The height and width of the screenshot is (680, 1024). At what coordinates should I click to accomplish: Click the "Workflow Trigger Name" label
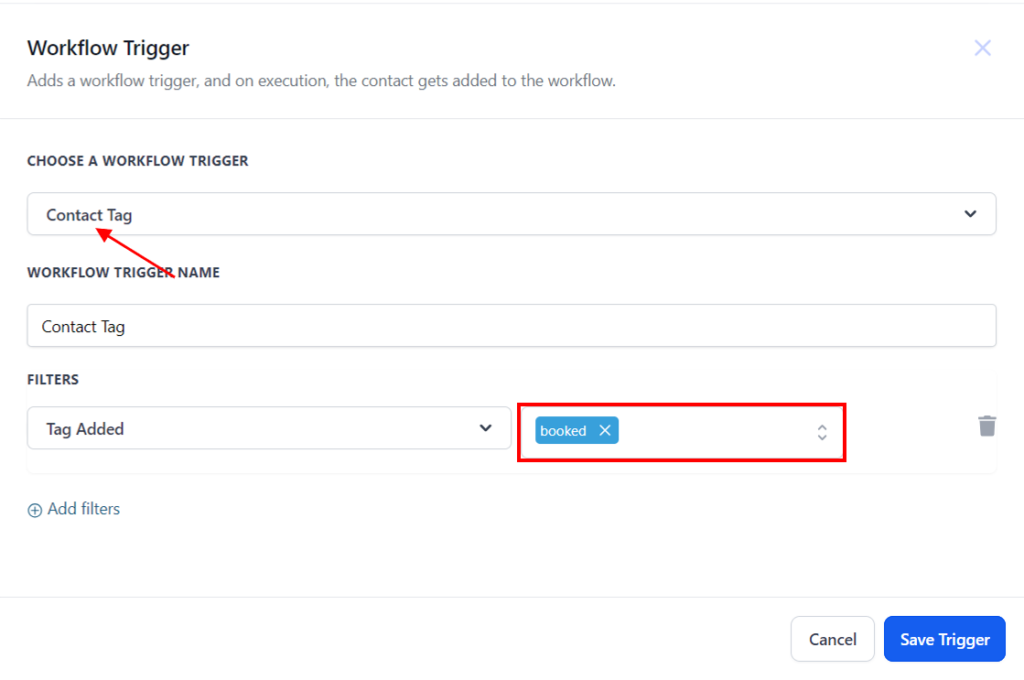(x=123, y=273)
